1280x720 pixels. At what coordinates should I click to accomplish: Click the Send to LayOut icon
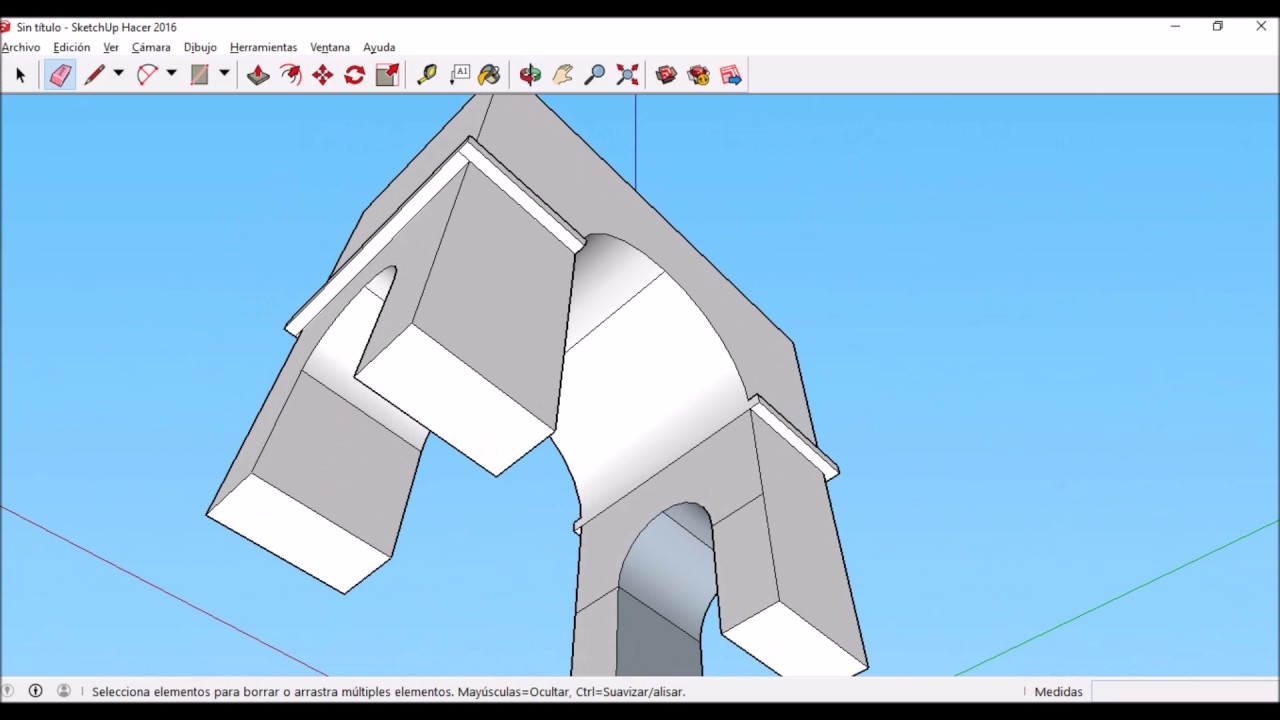731,75
